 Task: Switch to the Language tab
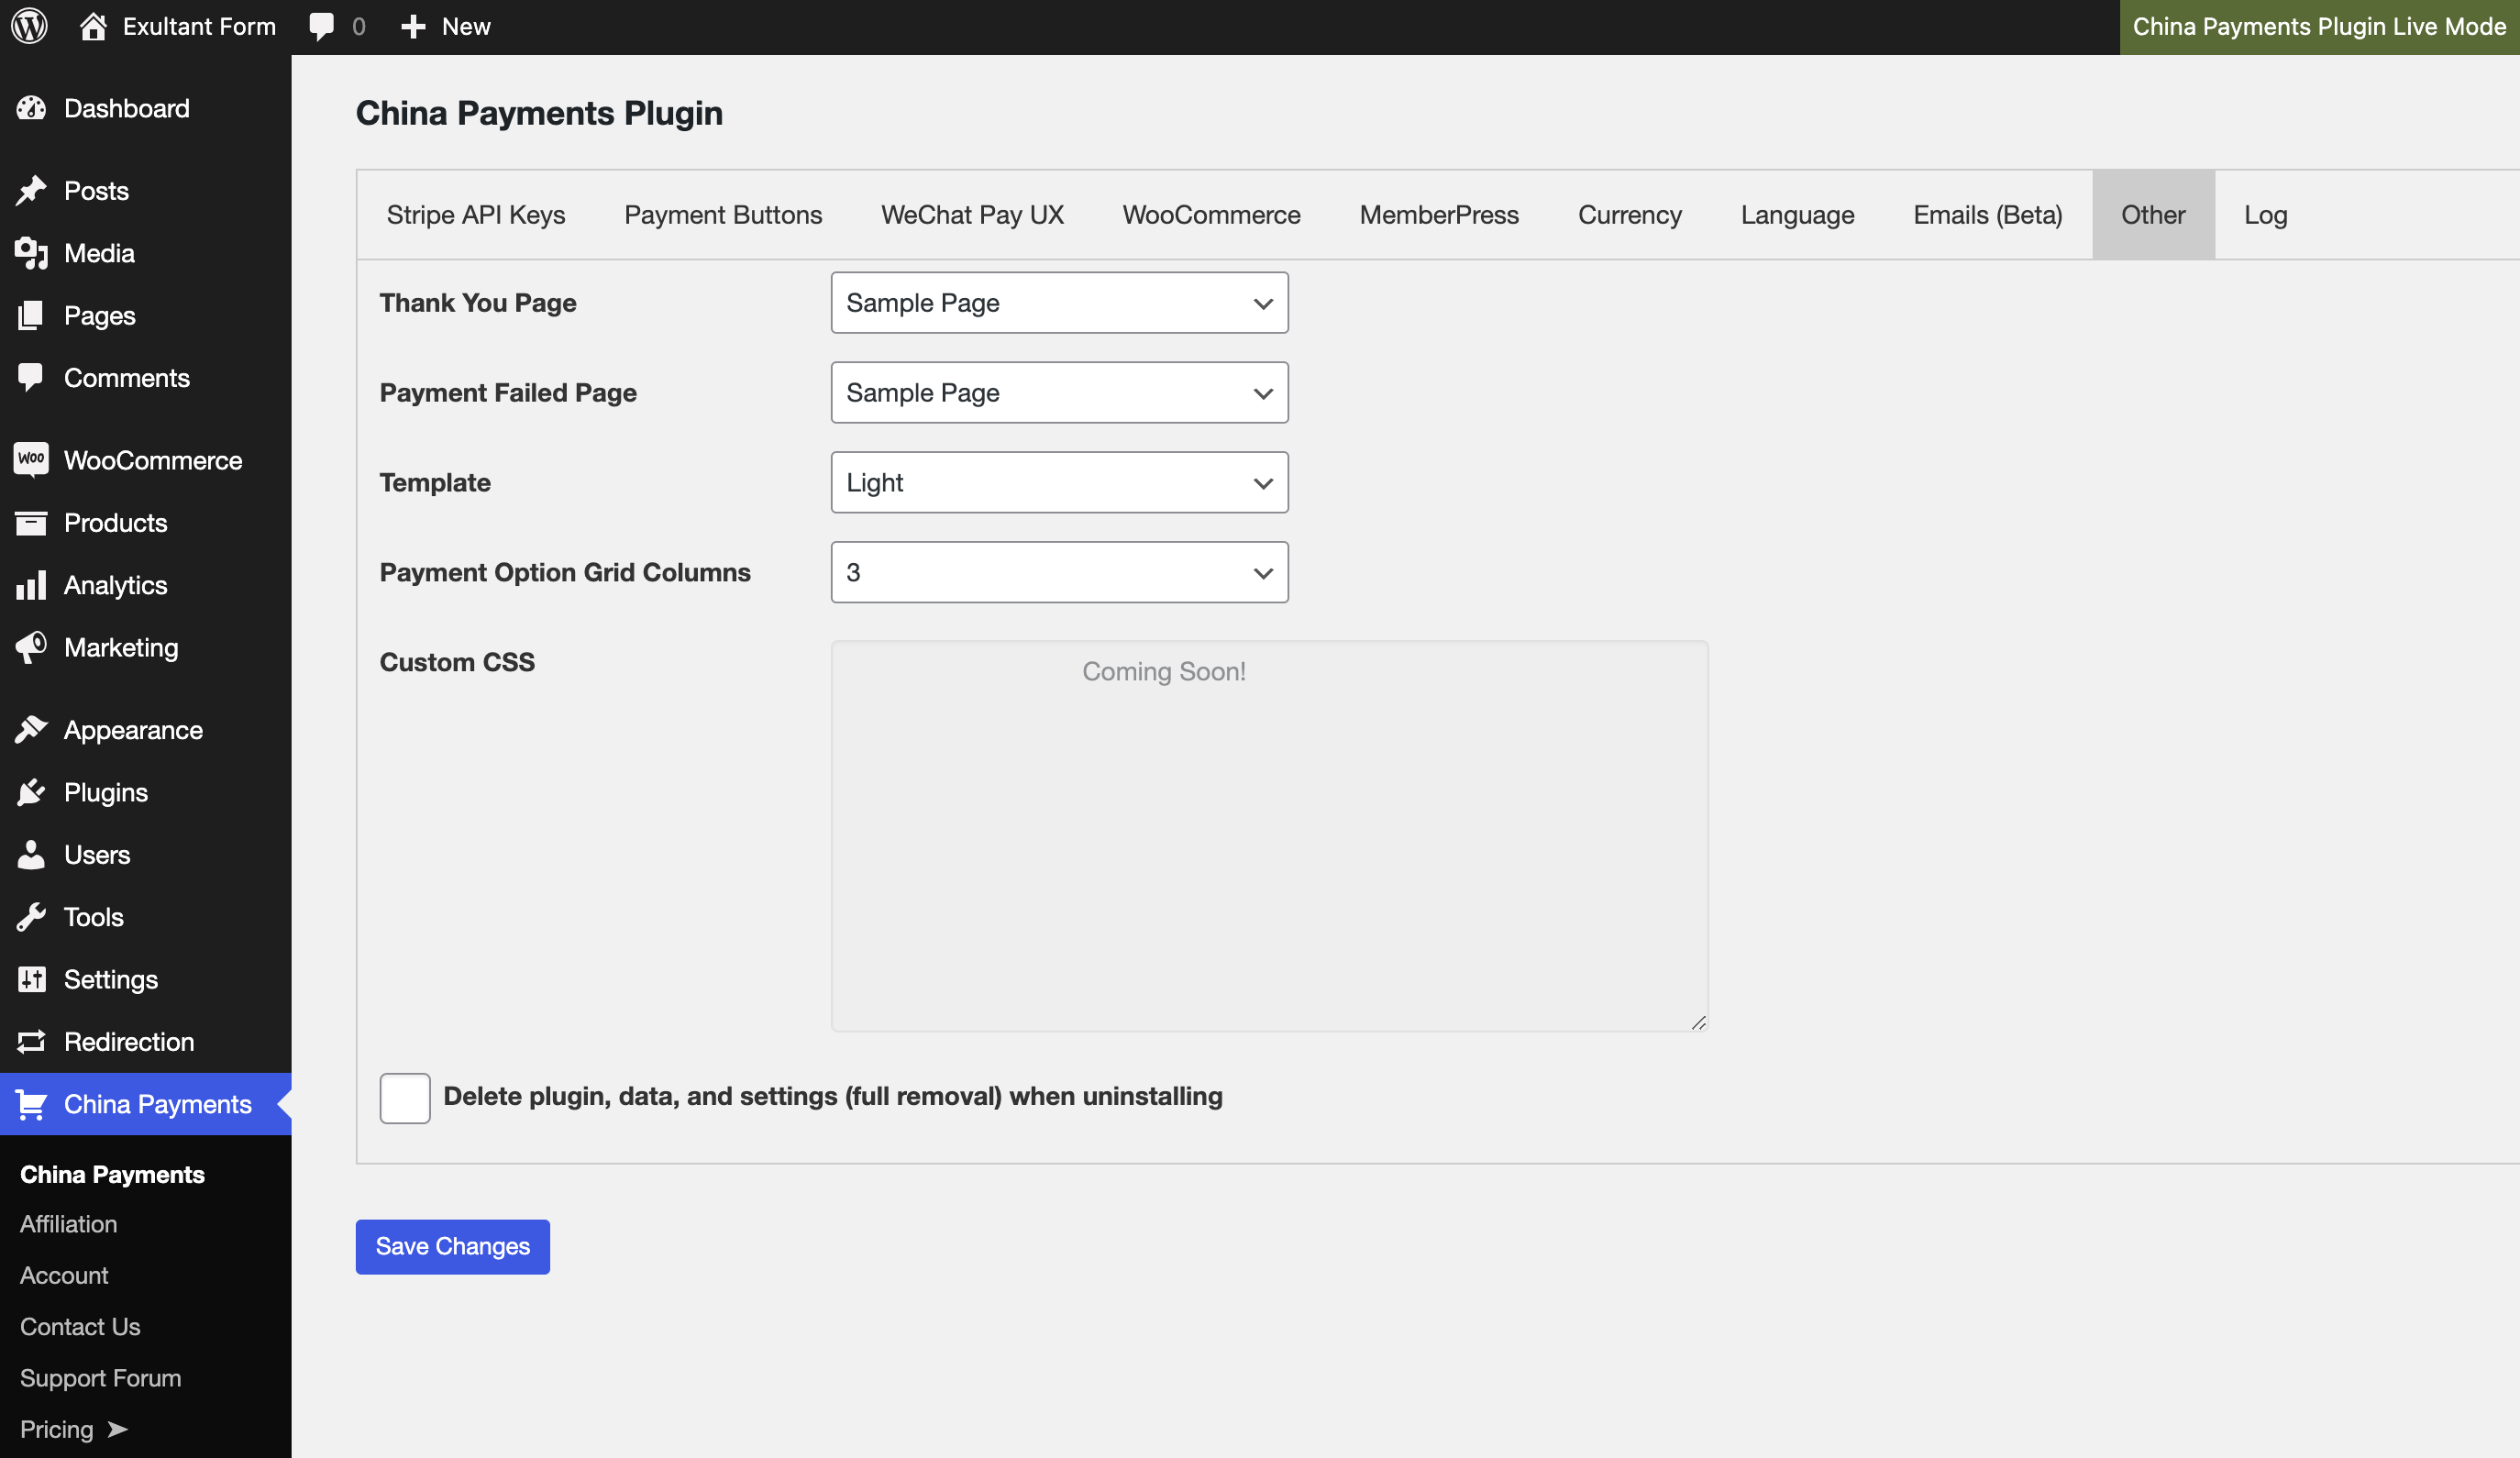click(x=1797, y=215)
